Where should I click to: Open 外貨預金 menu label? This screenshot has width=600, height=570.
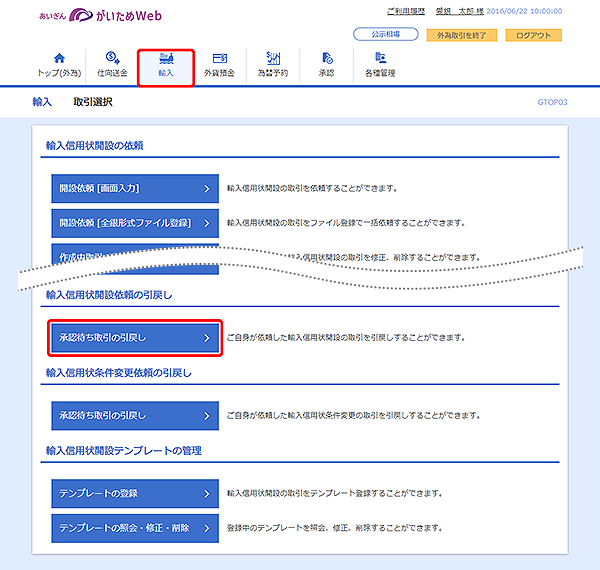click(x=219, y=73)
